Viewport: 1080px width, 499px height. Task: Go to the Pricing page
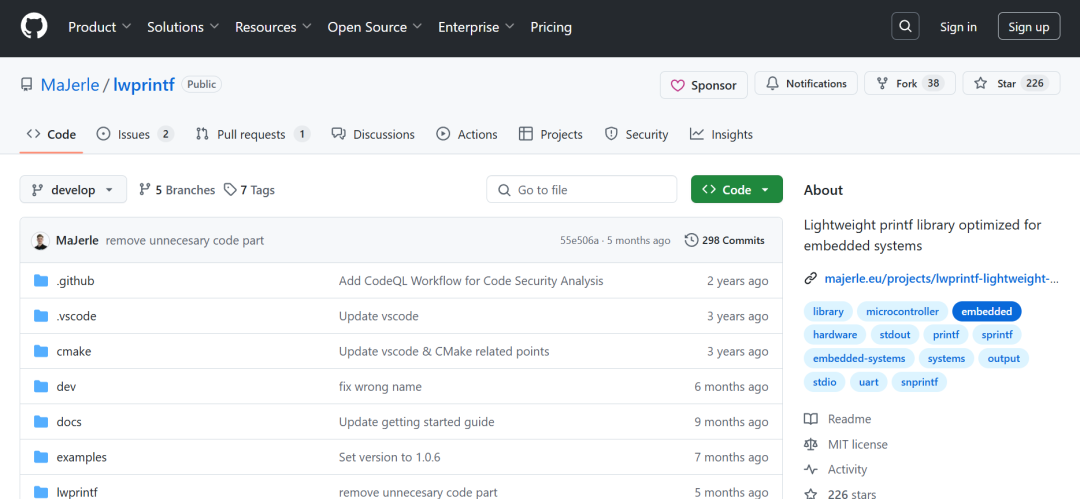(551, 27)
